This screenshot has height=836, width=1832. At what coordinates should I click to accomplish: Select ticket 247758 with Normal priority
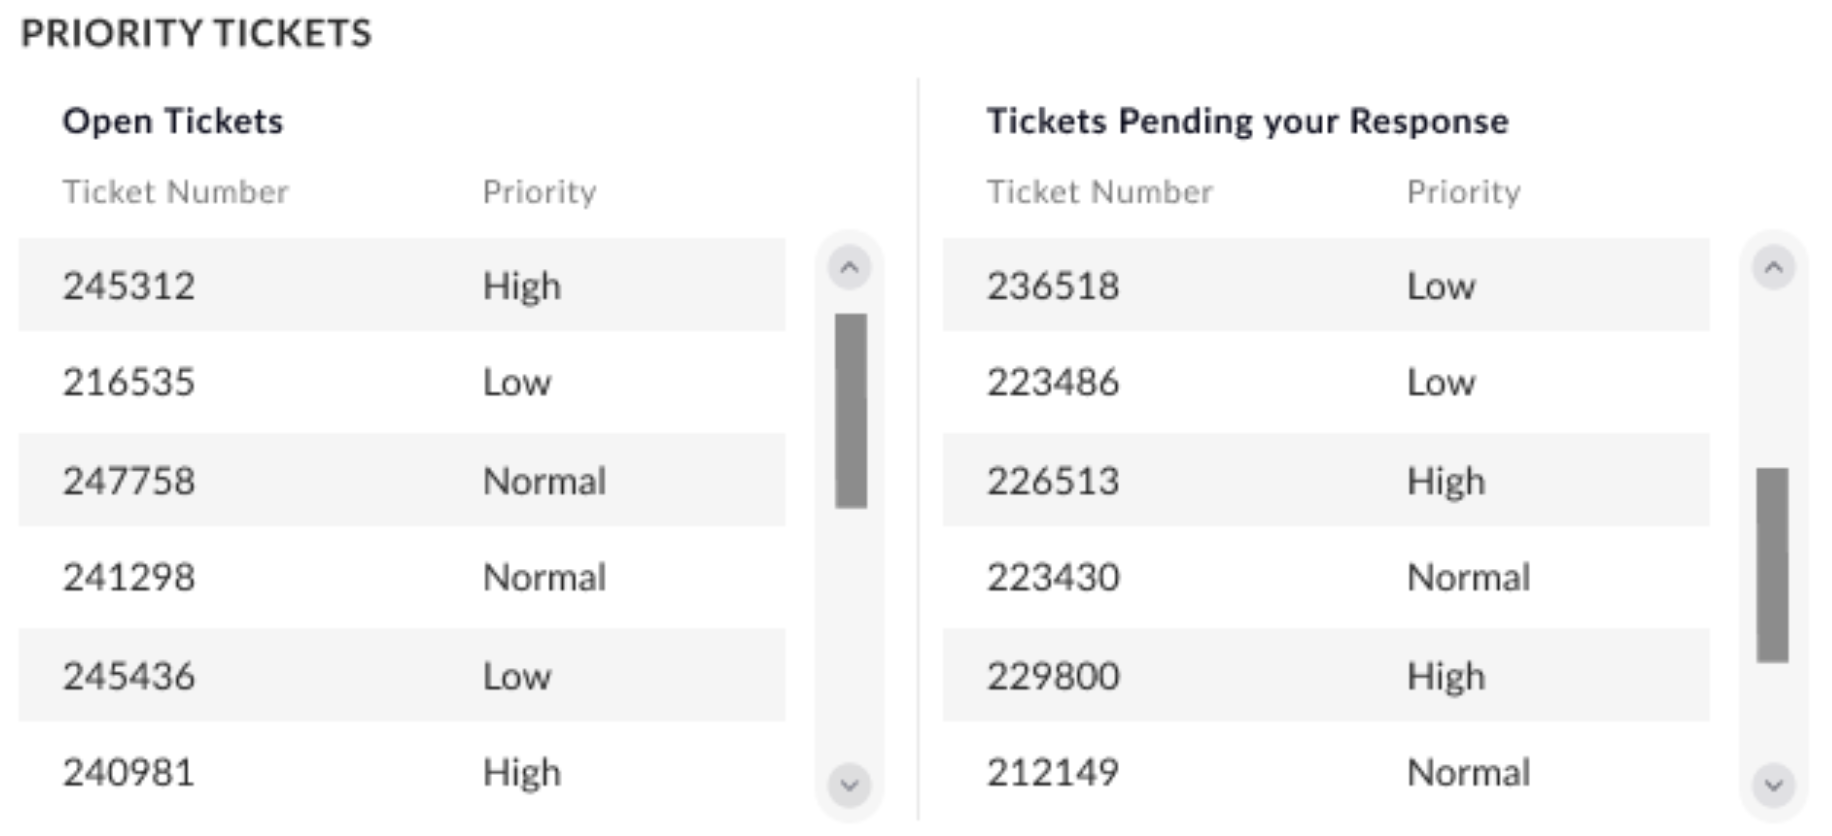click(129, 481)
